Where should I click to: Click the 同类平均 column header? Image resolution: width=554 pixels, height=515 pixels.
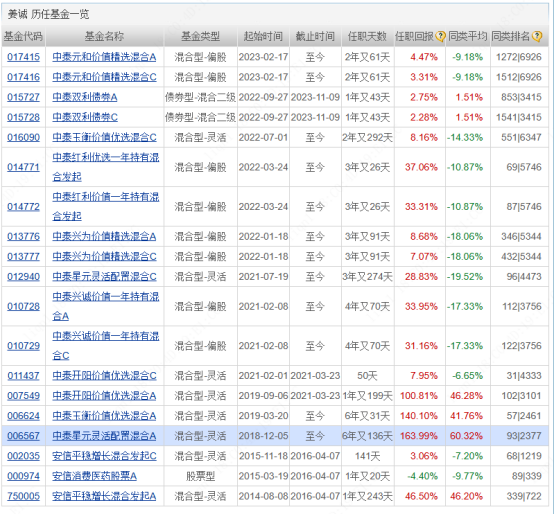click(x=467, y=36)
